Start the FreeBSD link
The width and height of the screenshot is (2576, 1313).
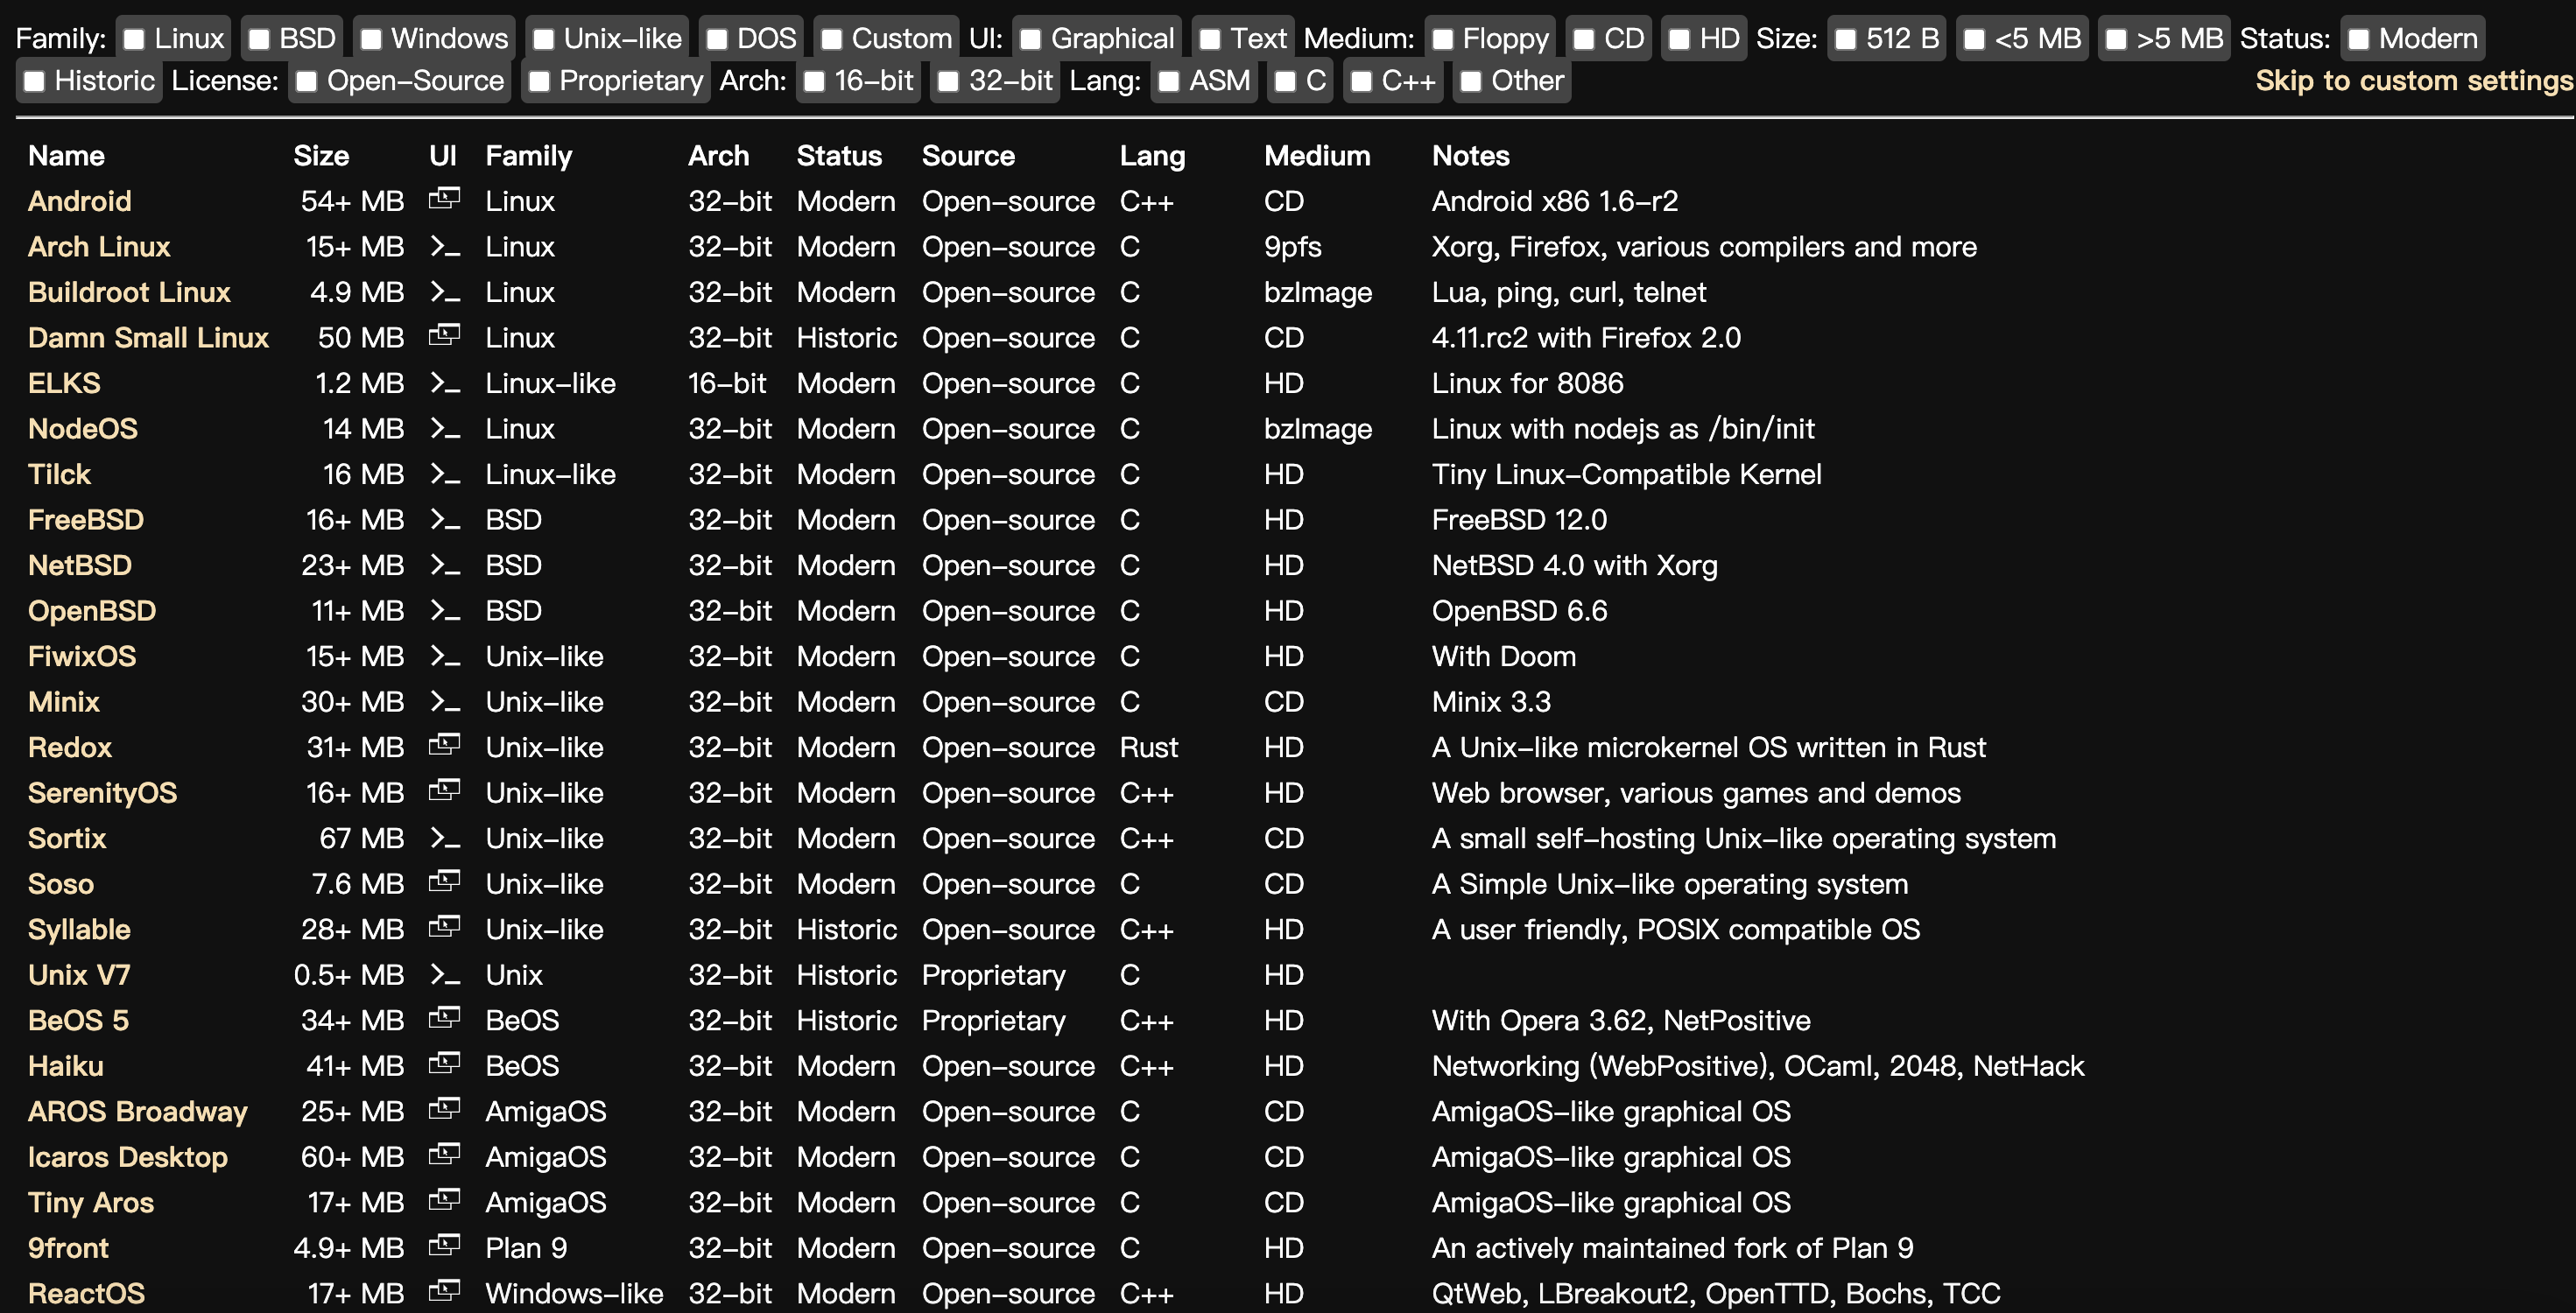[86, 520]
